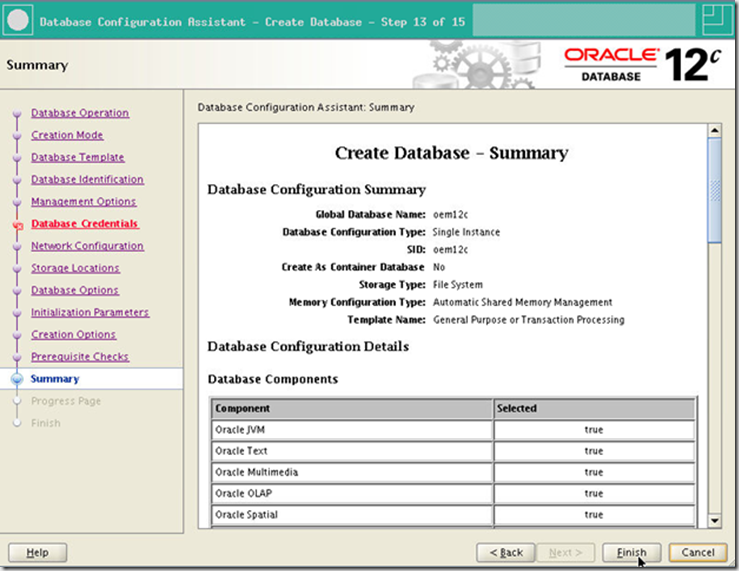
Task: Select the Summary step in sidebar
Action: pos(55,379)
